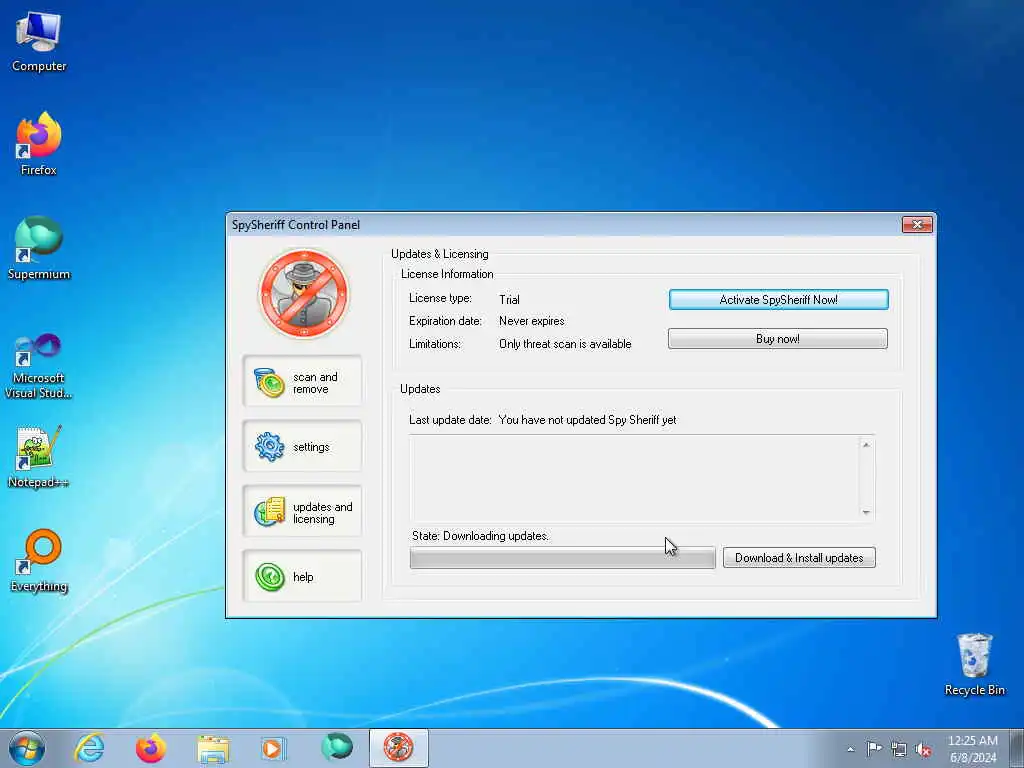This screenshot has width=1024, height=768.
Task: Click the muted volume tray icon
Action: (923, 750)
